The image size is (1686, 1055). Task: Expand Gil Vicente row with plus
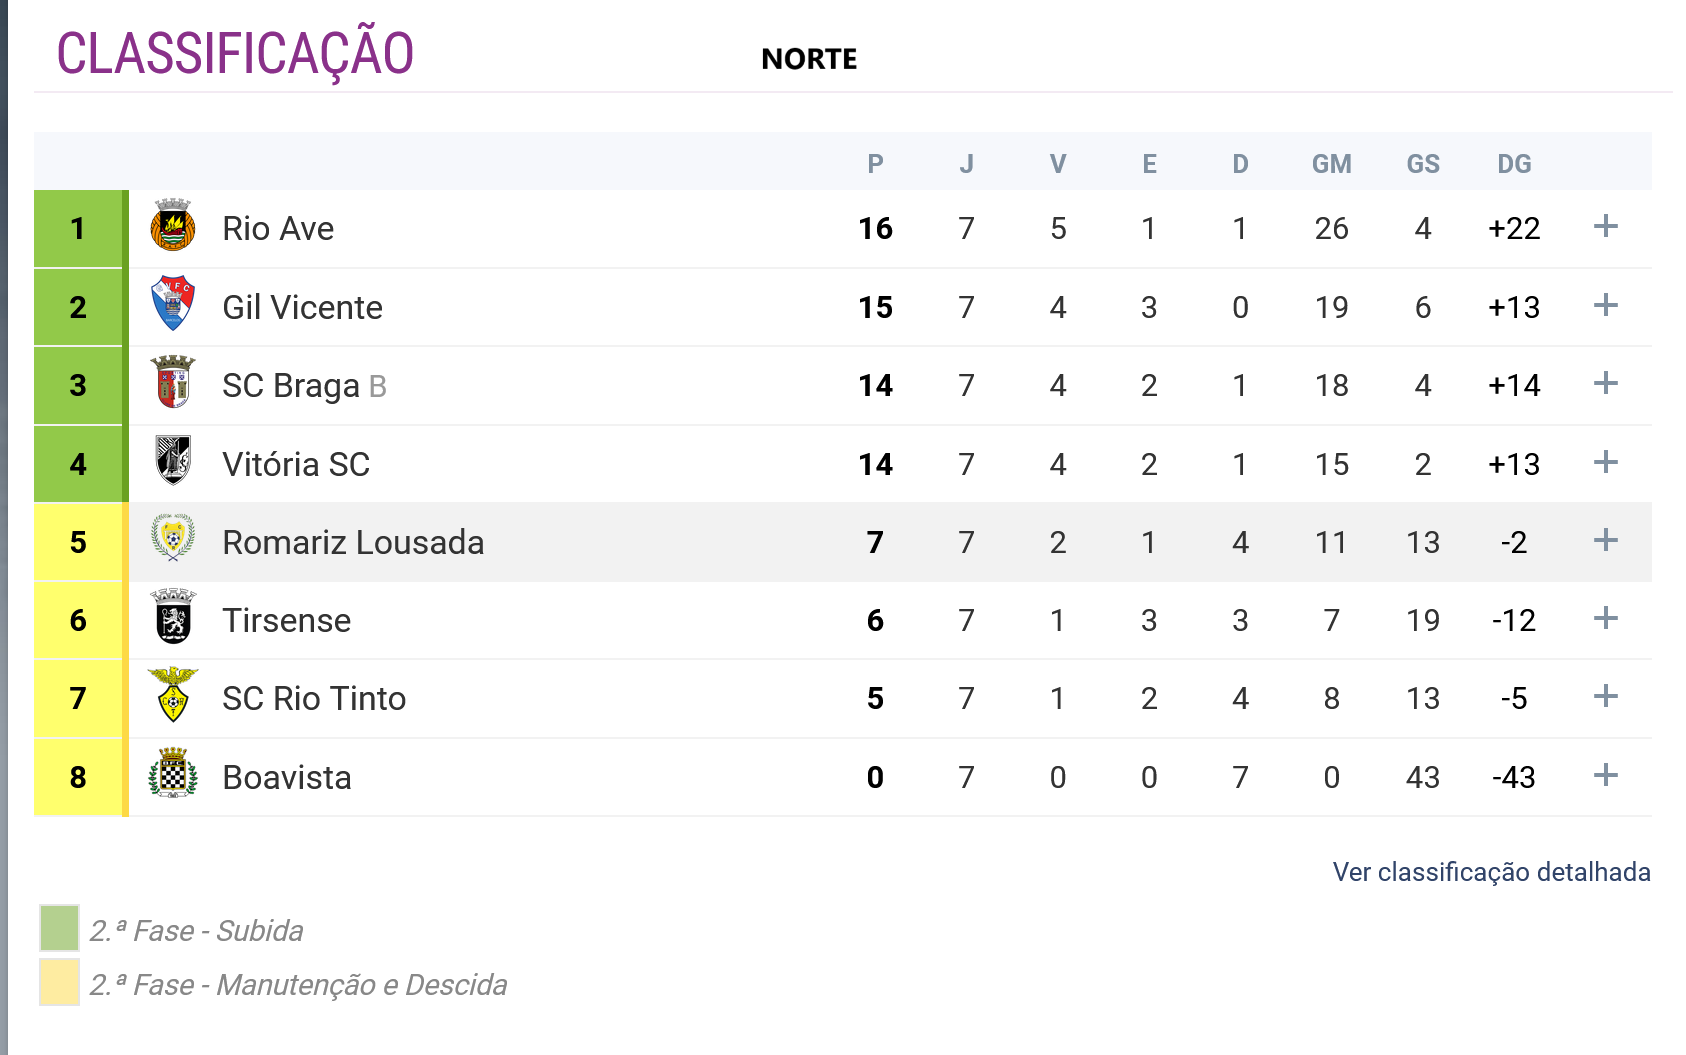tap(1605, 305)
